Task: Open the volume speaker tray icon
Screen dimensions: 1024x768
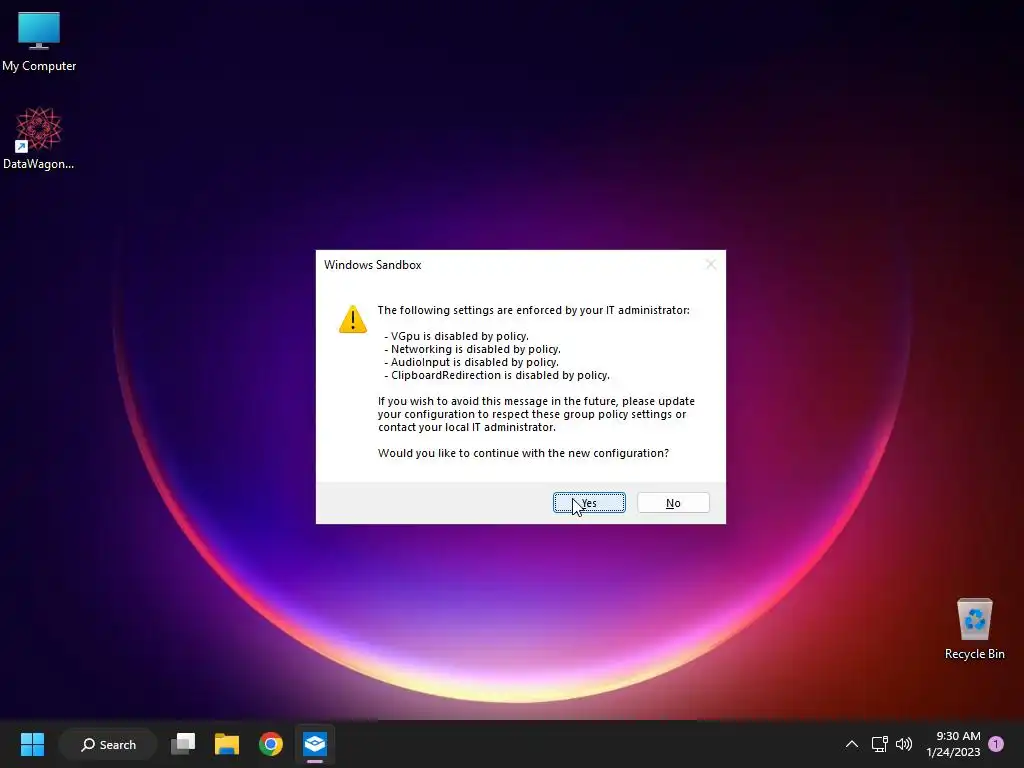Action: click(904, 744)
